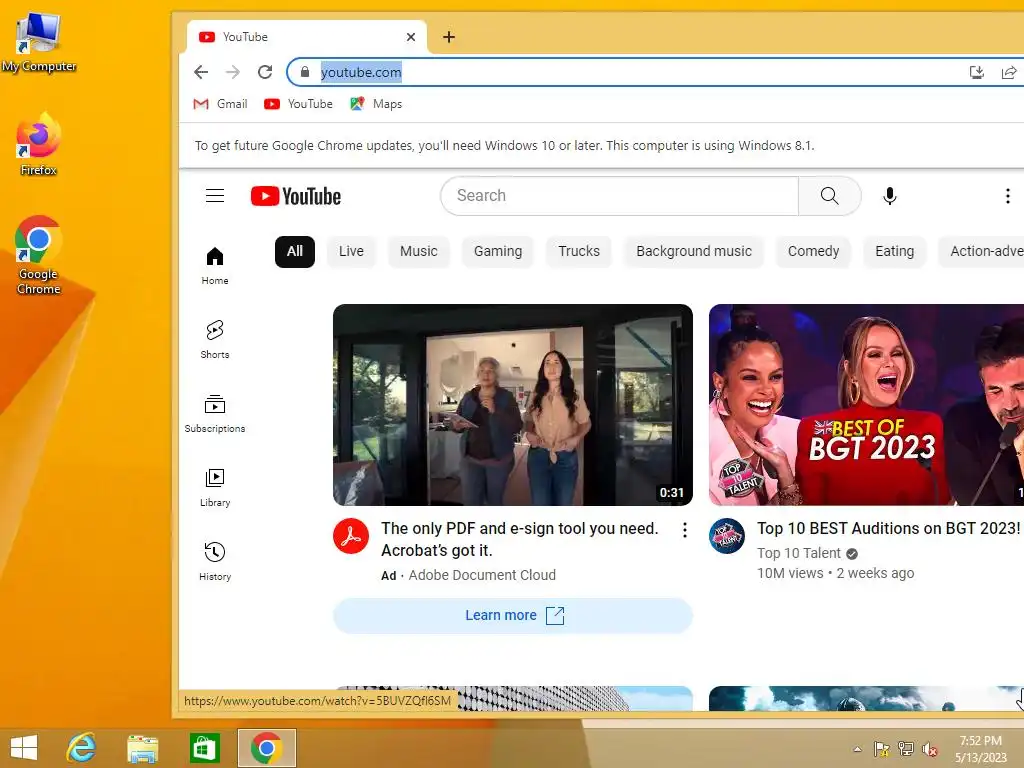Click the magnifier search button
The width and height of the screenshot is (1024, 768).
(829, 196)
